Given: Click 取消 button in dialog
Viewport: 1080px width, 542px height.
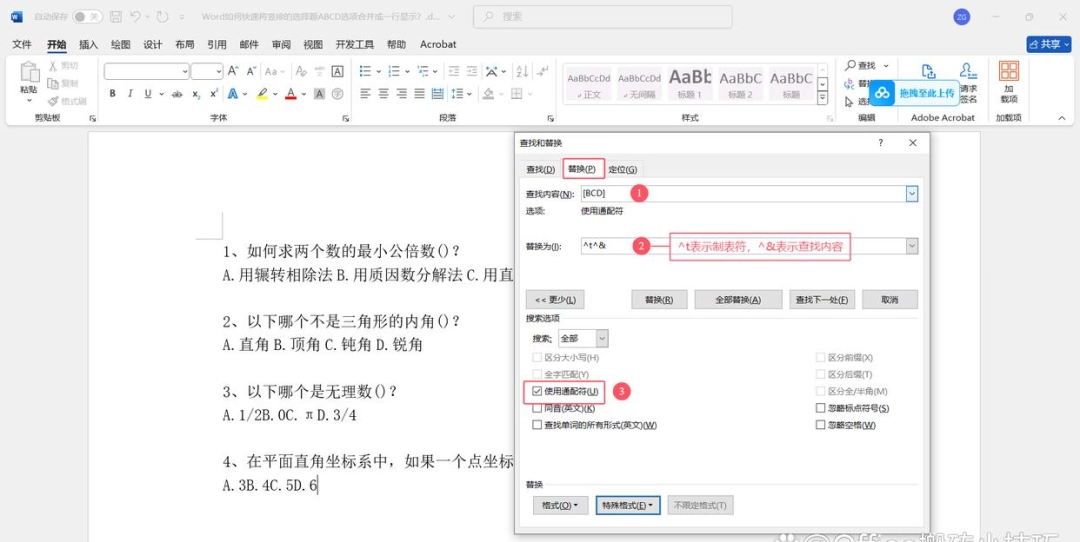Looking at the screenshot, I should pos(890,300).
